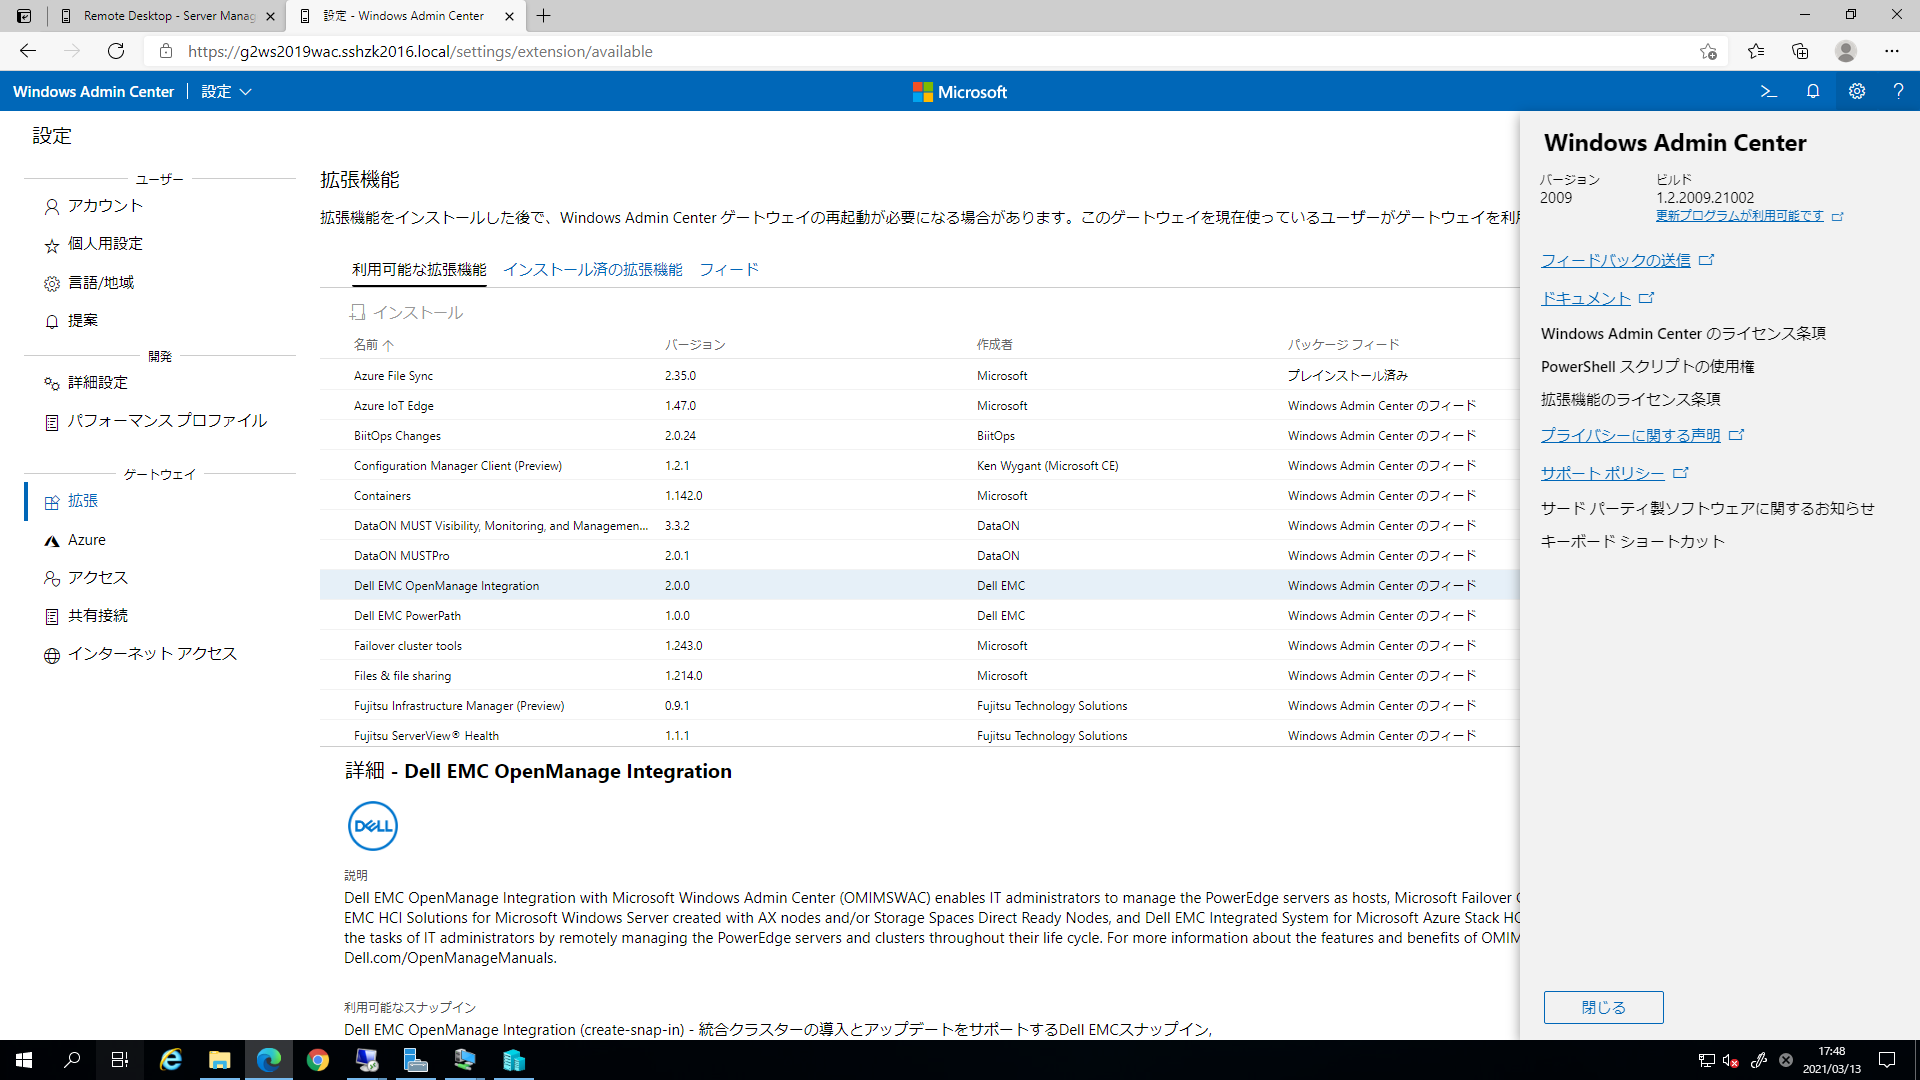Sort by バージョン column header
This screenshot has width=1920, height=1080.
coord(695,344)
